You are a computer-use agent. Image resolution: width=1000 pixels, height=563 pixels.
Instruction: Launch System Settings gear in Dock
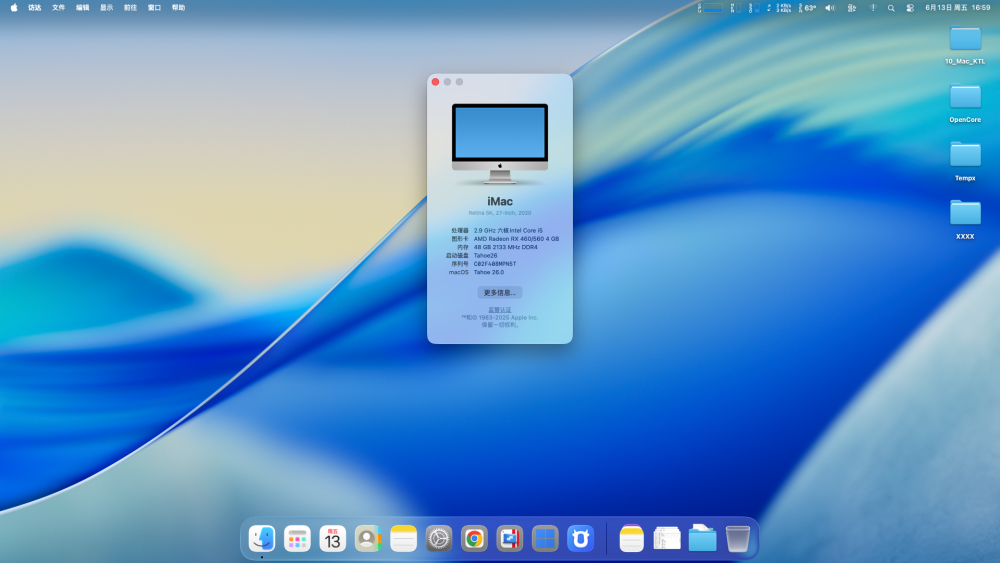point(439,539)
